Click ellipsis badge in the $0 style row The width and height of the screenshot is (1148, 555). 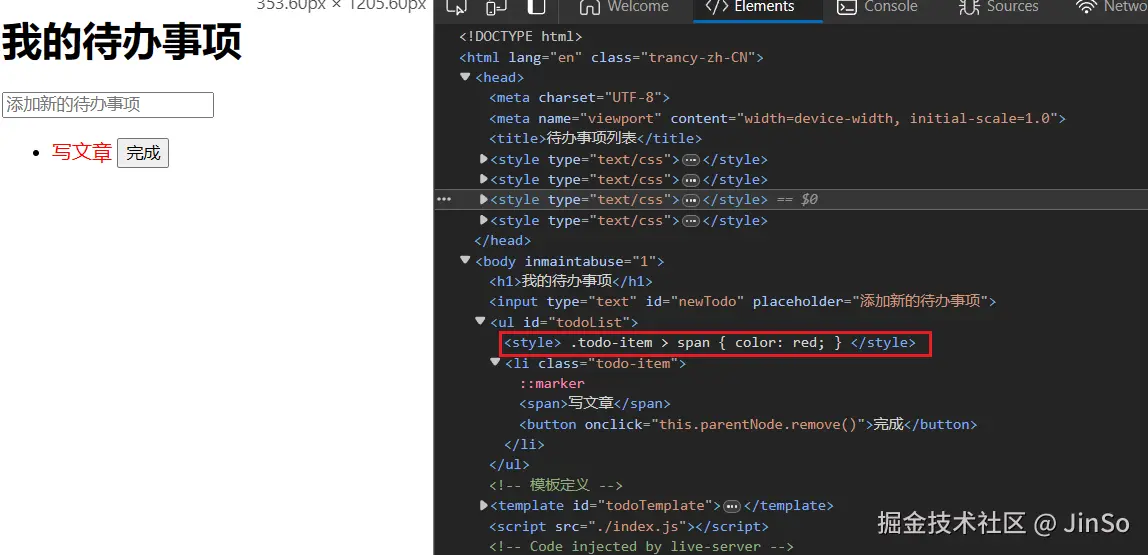[x=690, y=200]
